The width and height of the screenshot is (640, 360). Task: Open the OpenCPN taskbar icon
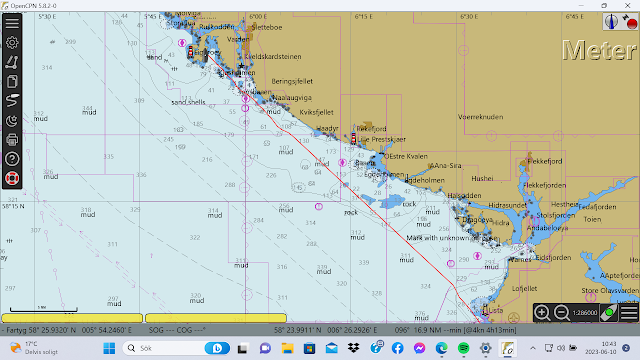coord(507,348)
